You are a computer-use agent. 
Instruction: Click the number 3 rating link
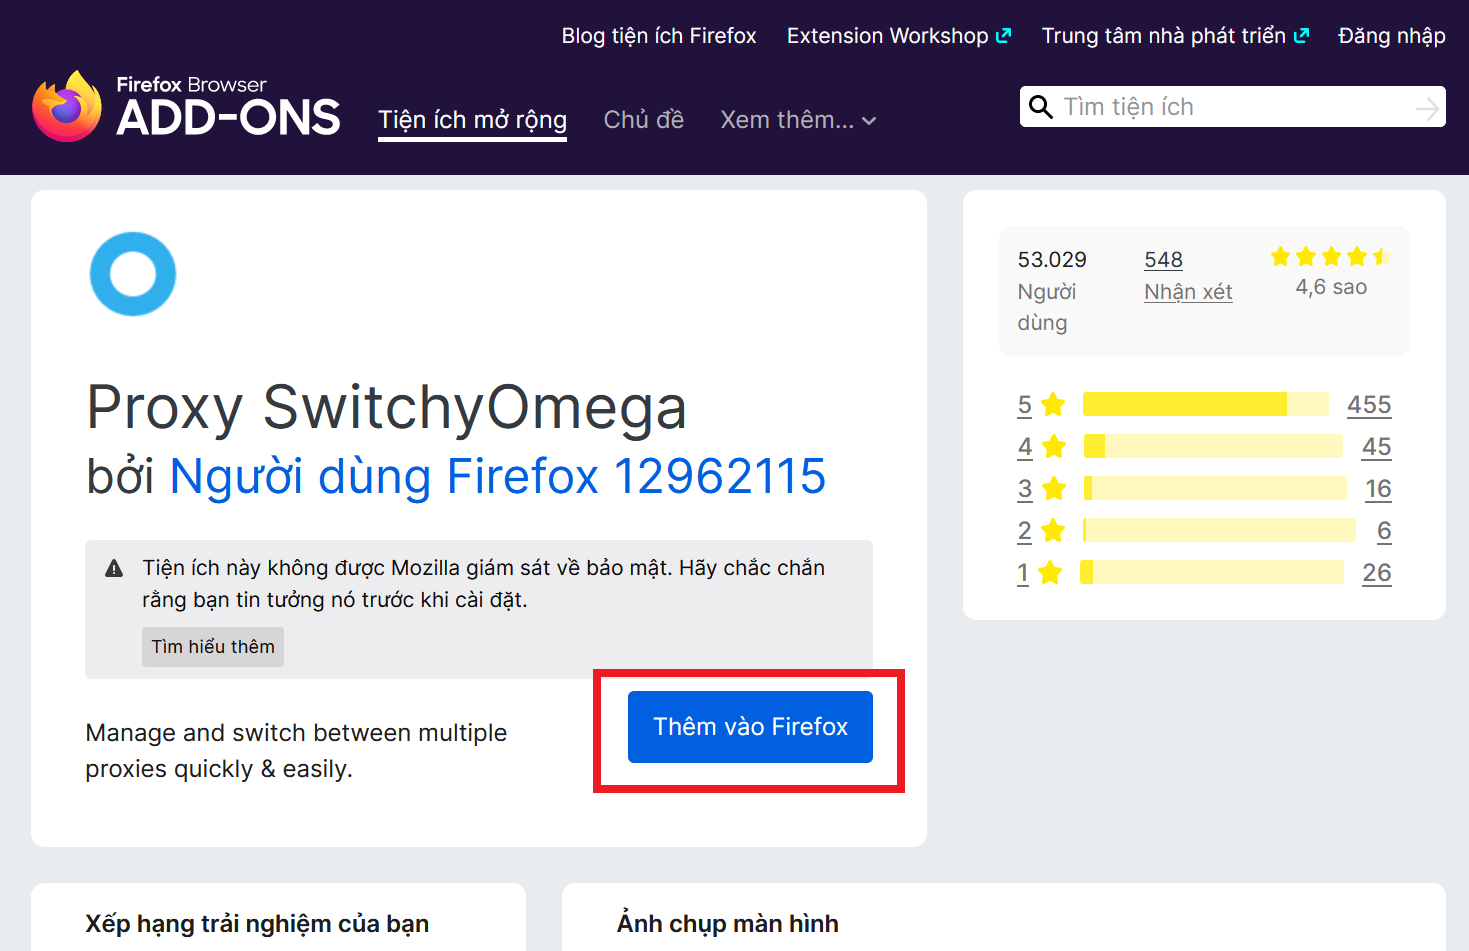point(1025,489)
